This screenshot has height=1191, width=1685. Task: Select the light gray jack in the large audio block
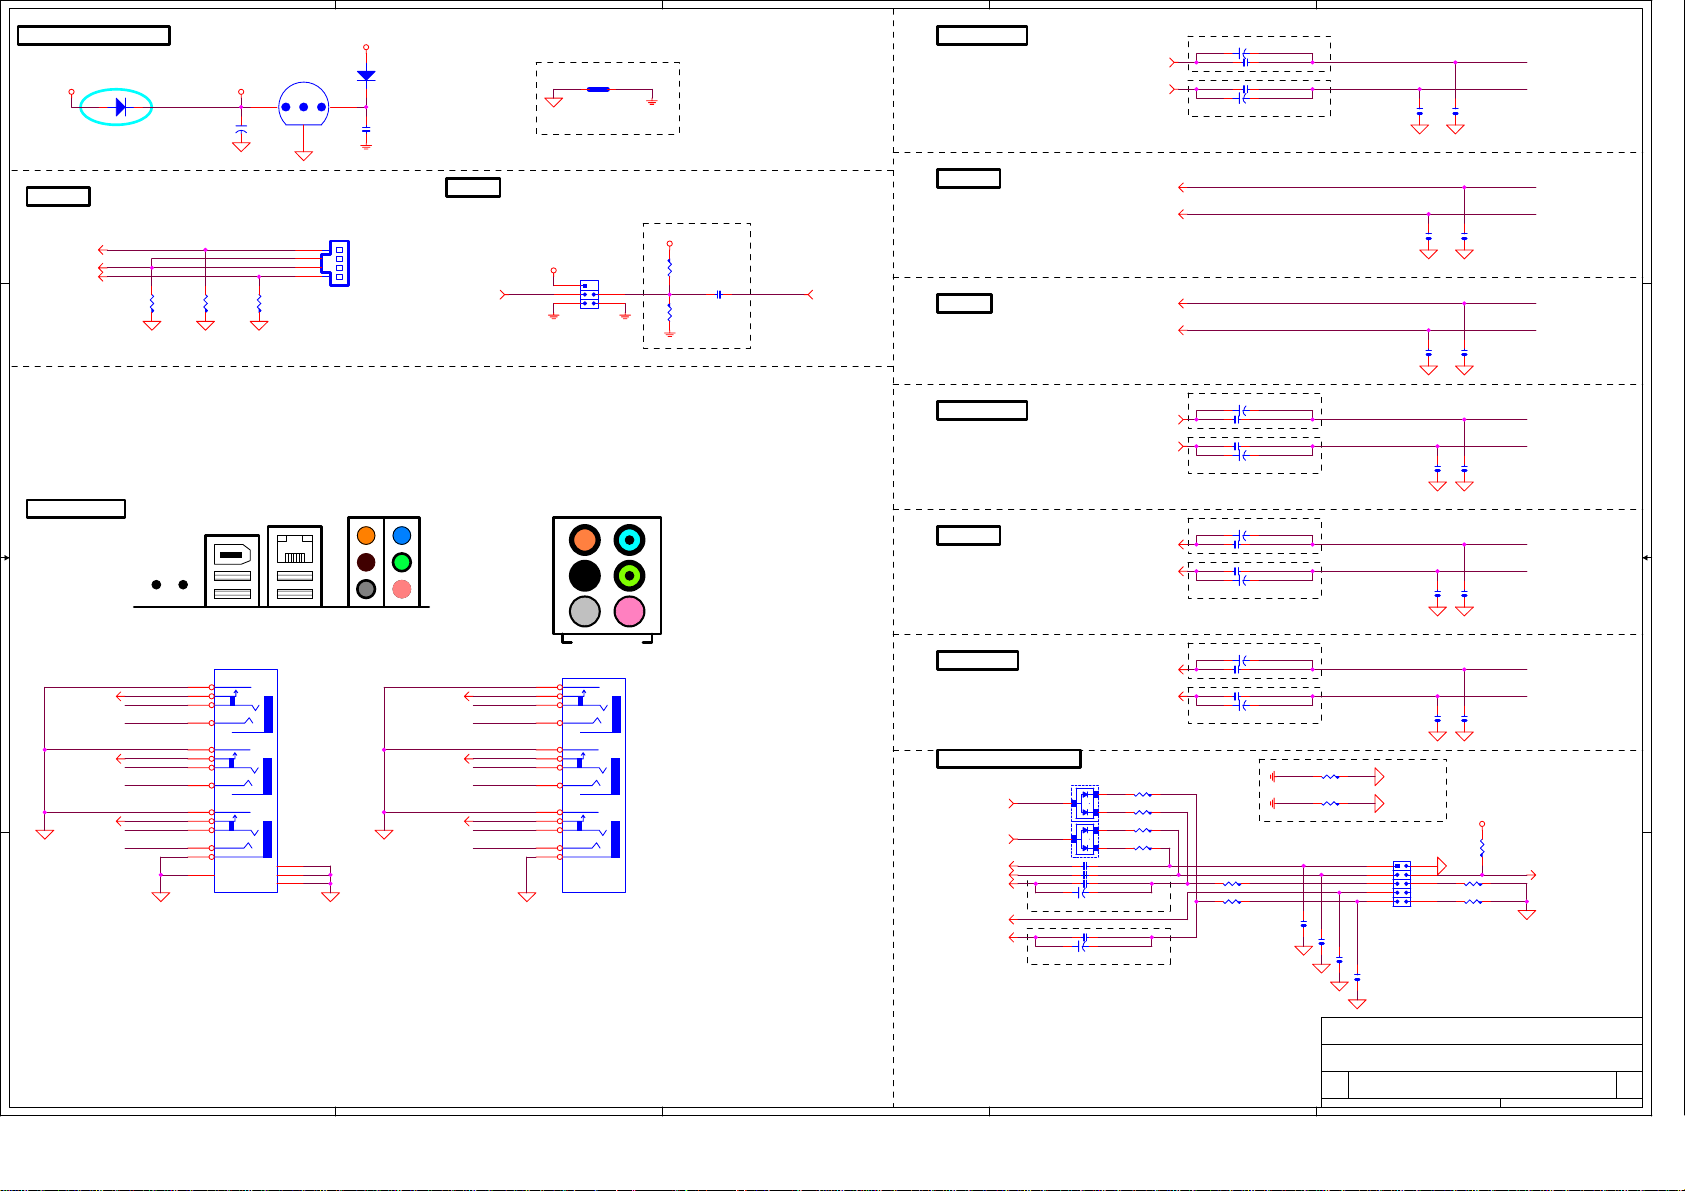pos(585,612)
